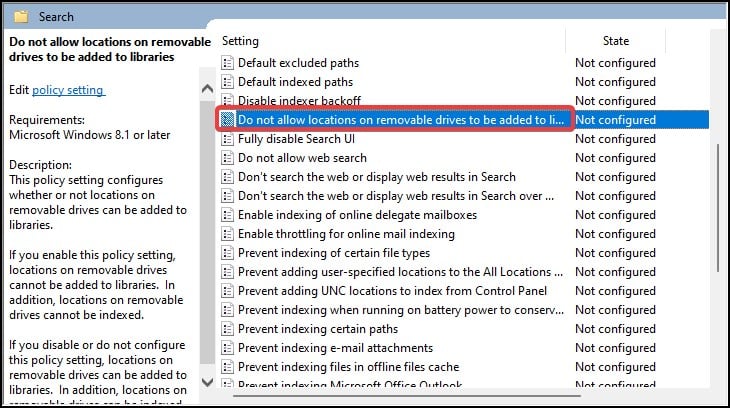Click policy icon beside Default excluded paths
730x408 pixels.
coord(228,63)
